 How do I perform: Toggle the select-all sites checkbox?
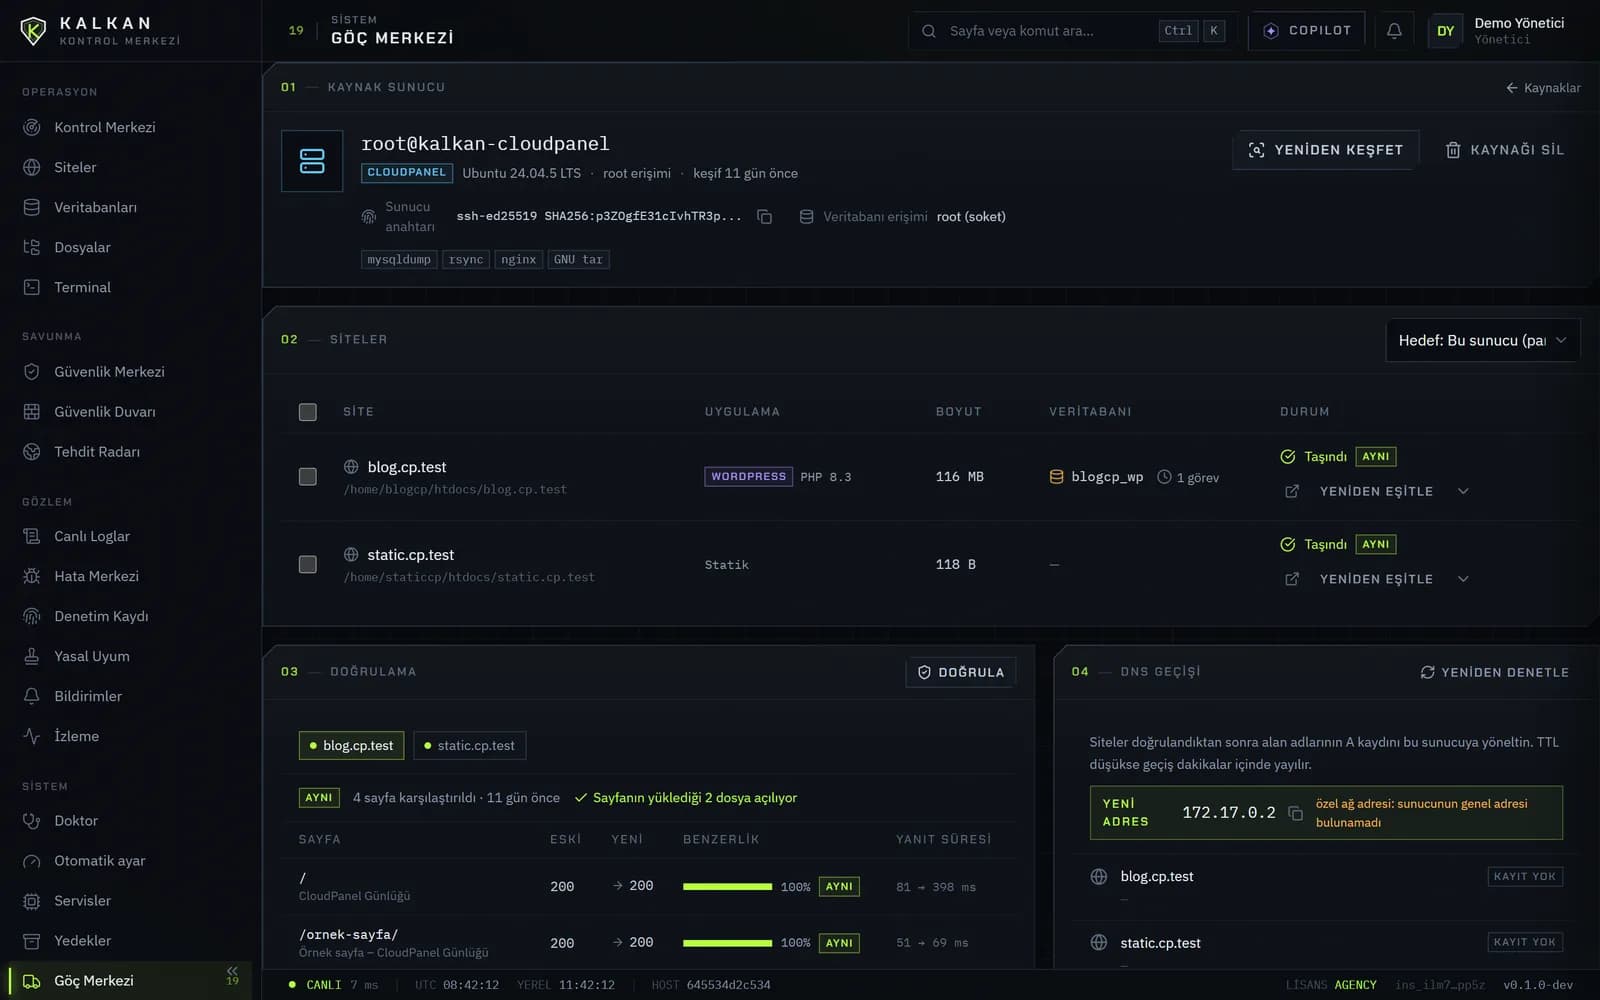coord(308,412)
